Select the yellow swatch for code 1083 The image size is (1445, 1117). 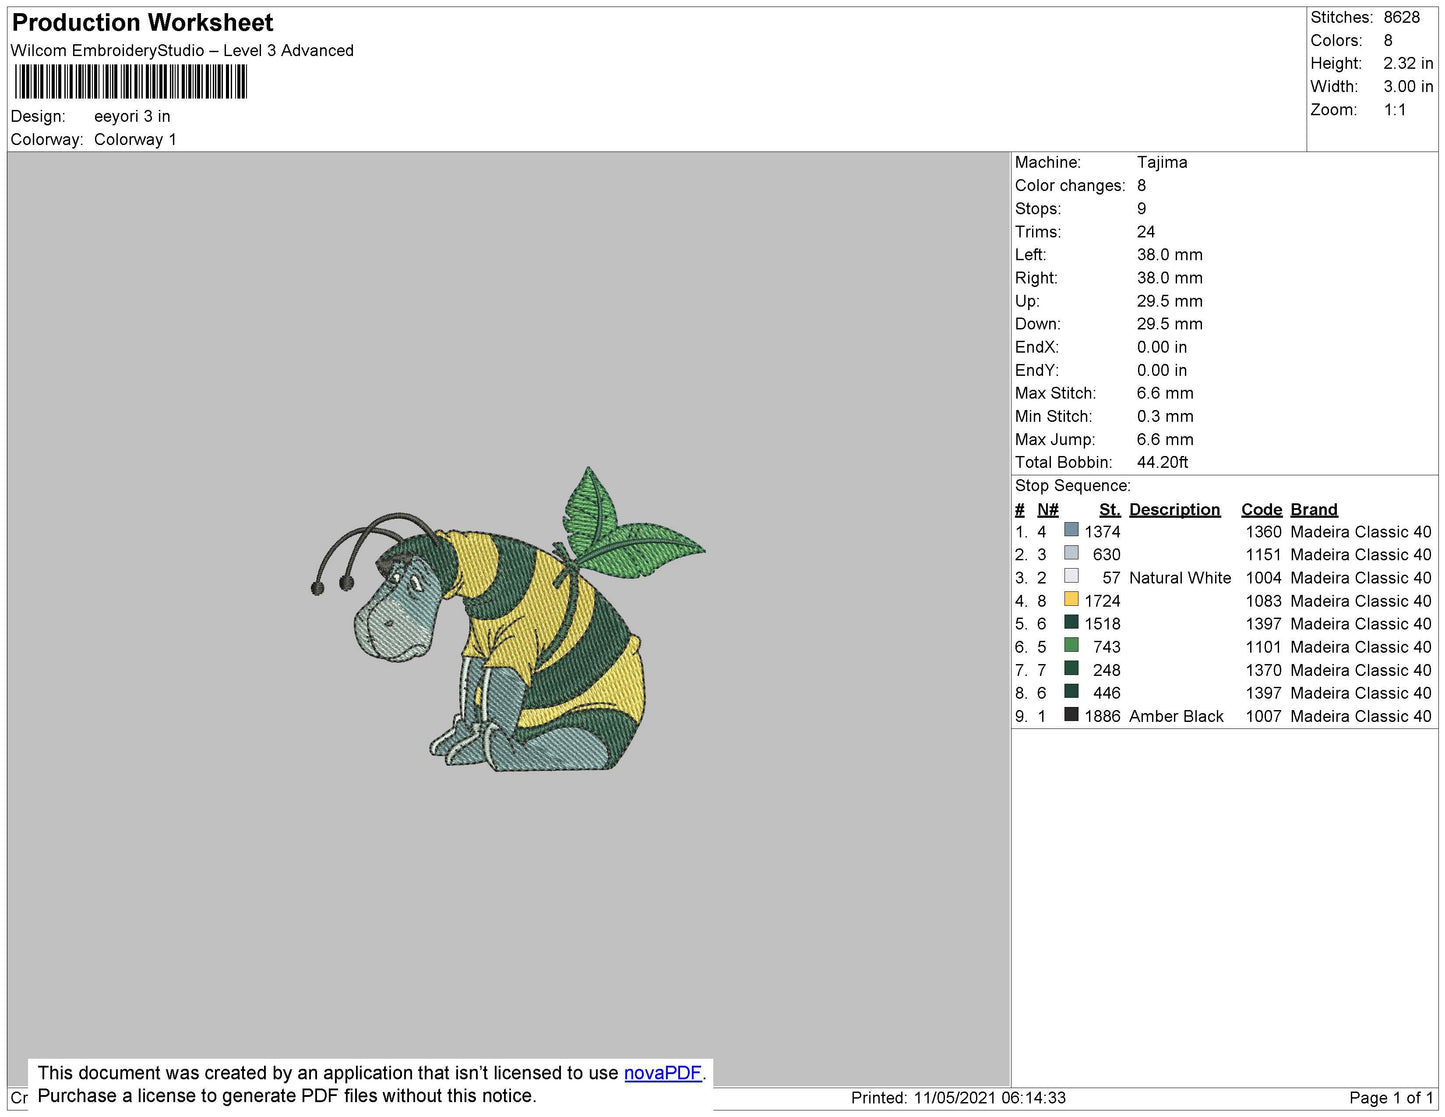tap(1071, 599)
